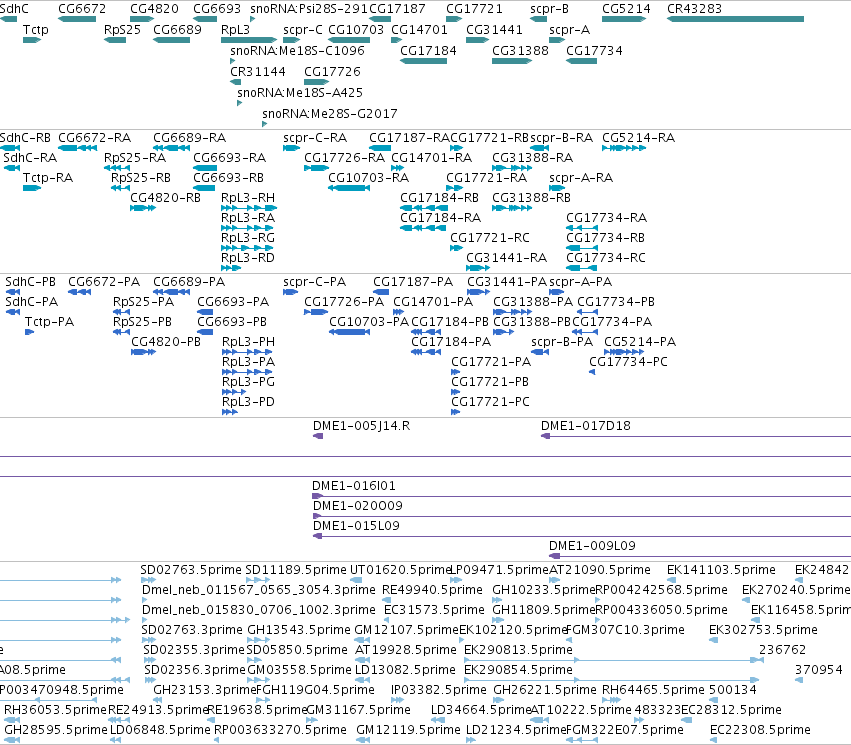Click the RpS25-PA protein label
The height and width of the screenshot is (745, 851).
(143, 302)
